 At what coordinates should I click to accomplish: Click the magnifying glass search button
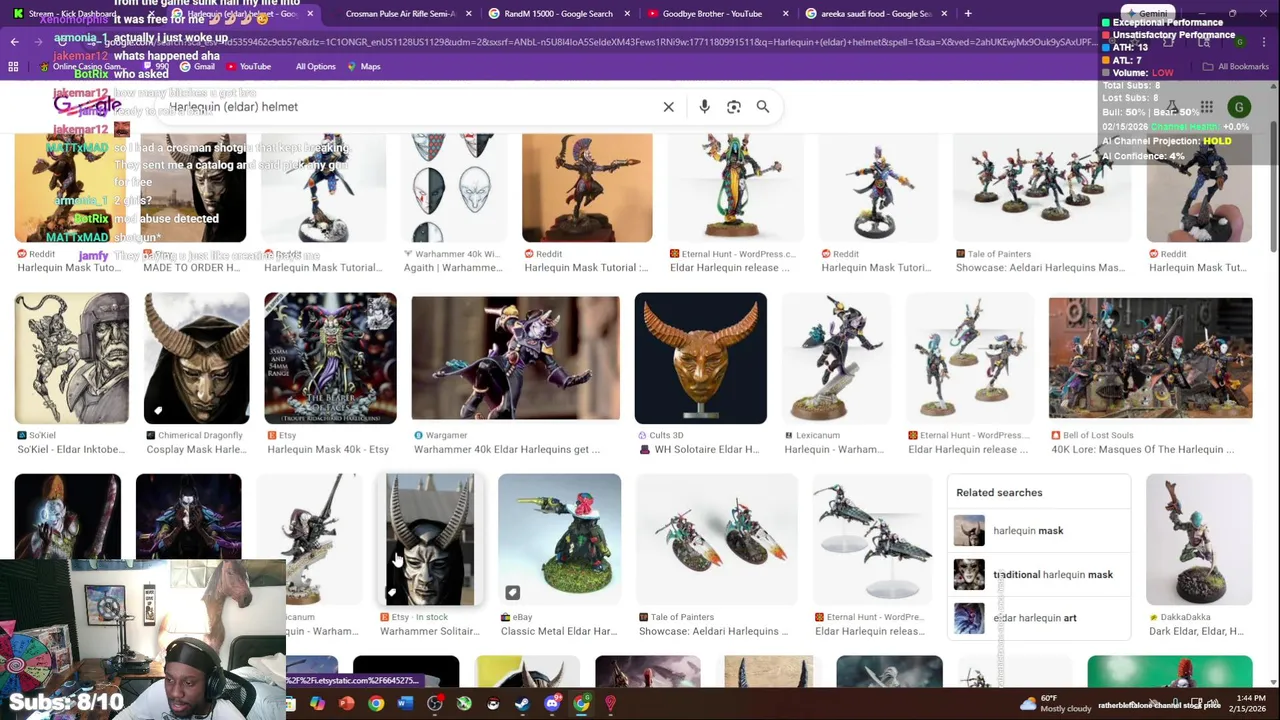click(x=763, y=107)
